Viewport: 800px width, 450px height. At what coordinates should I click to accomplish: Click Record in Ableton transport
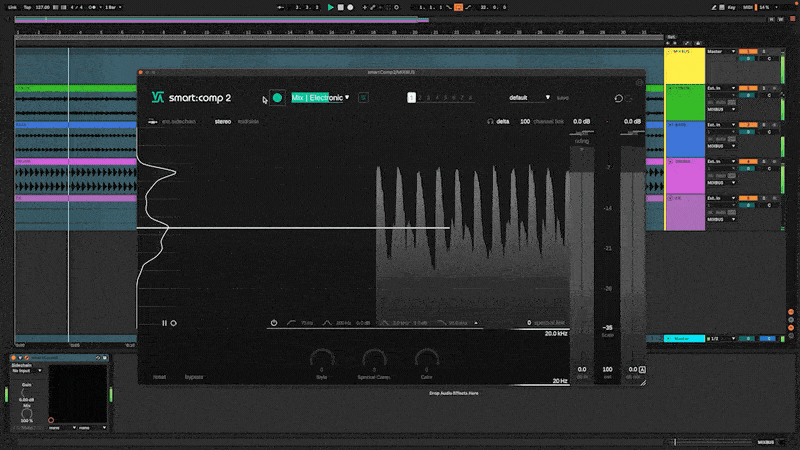350,7
